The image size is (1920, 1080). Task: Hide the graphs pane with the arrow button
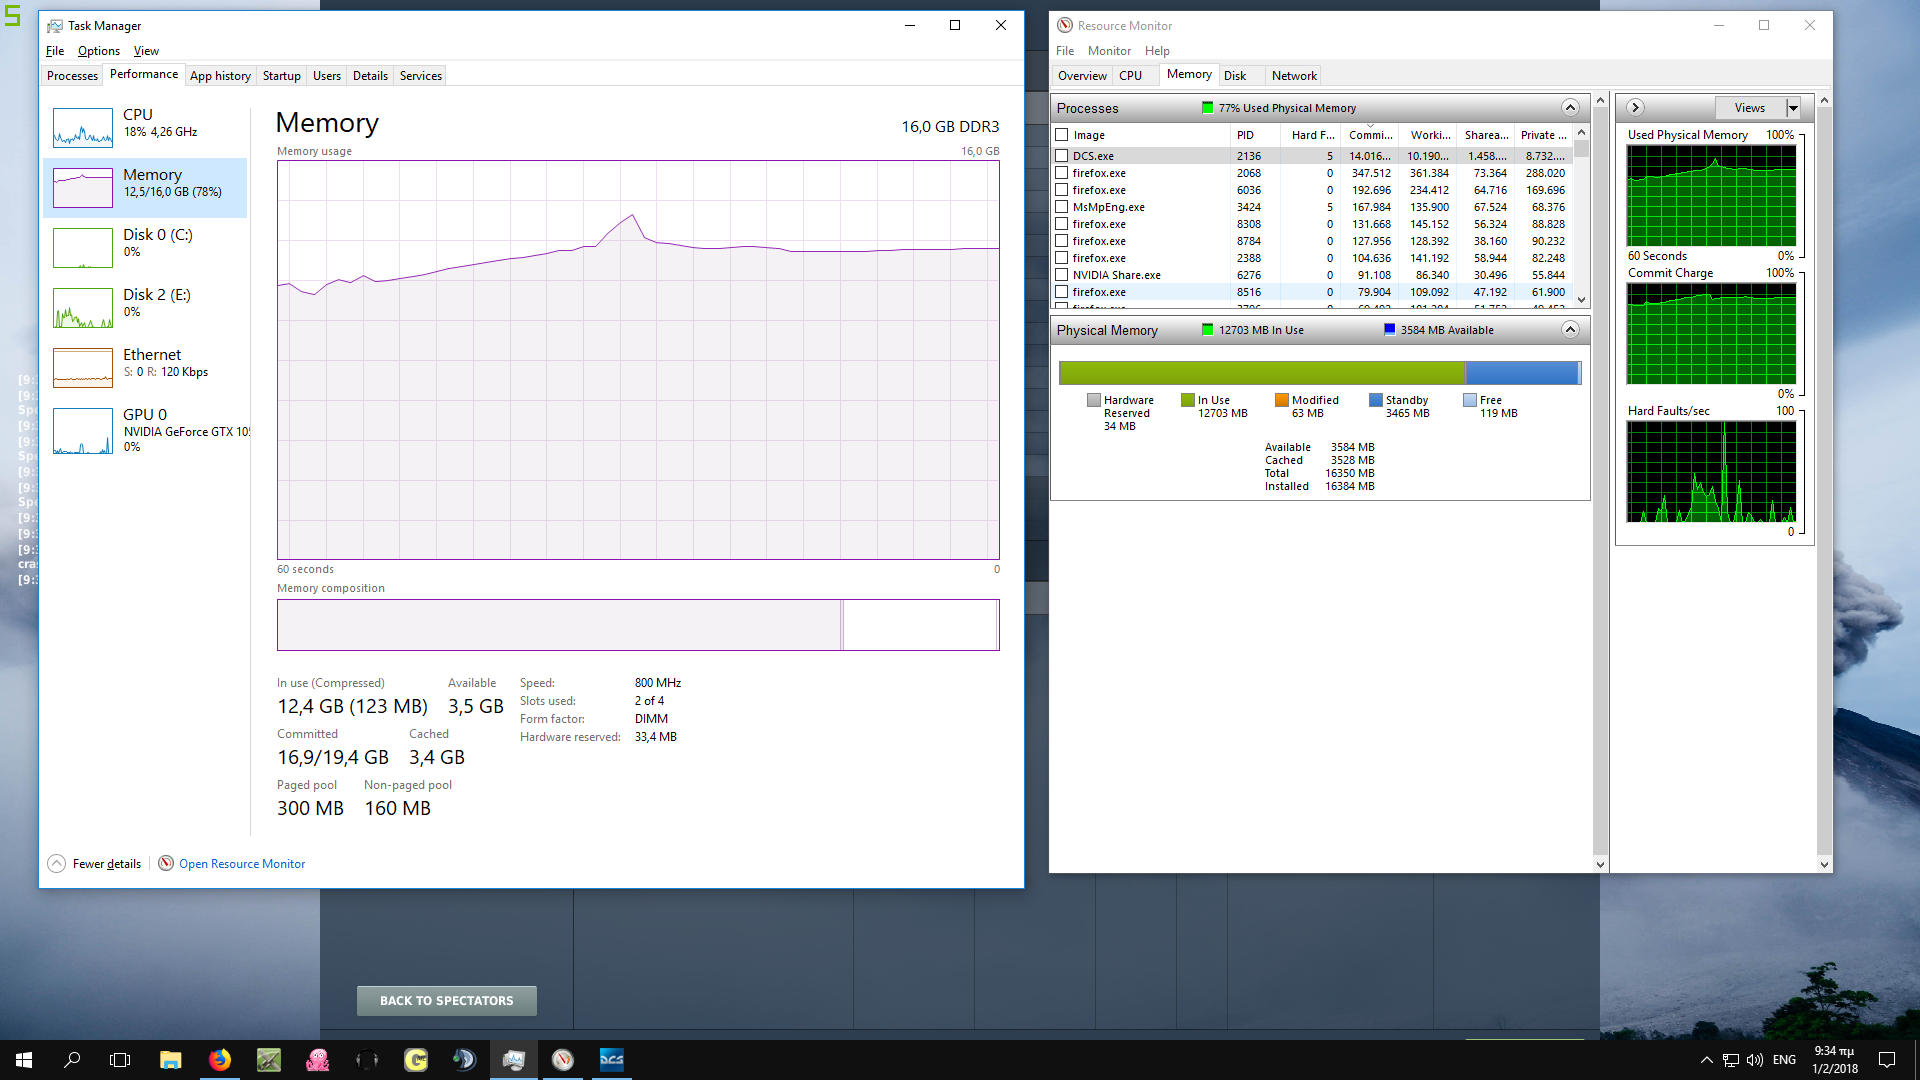[x=1635, y=108]
